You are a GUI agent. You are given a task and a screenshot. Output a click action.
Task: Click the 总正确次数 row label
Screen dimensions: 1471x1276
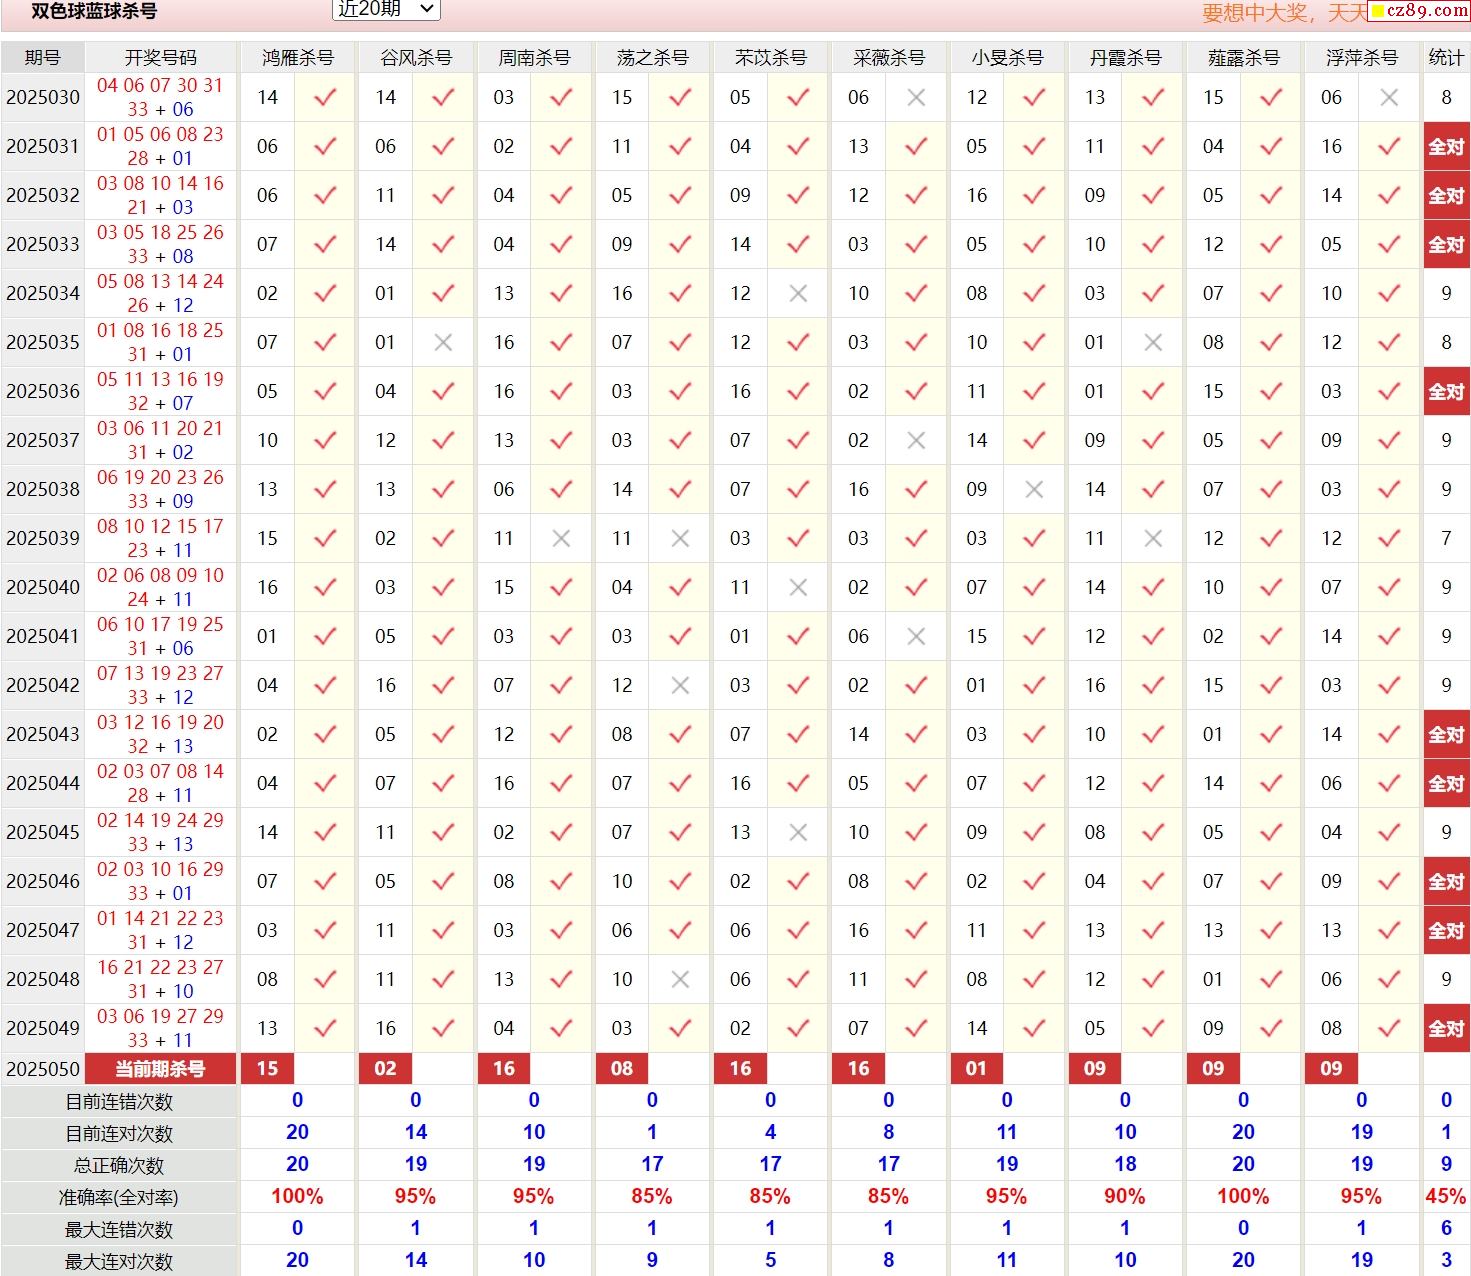[x=120, y=1166]
